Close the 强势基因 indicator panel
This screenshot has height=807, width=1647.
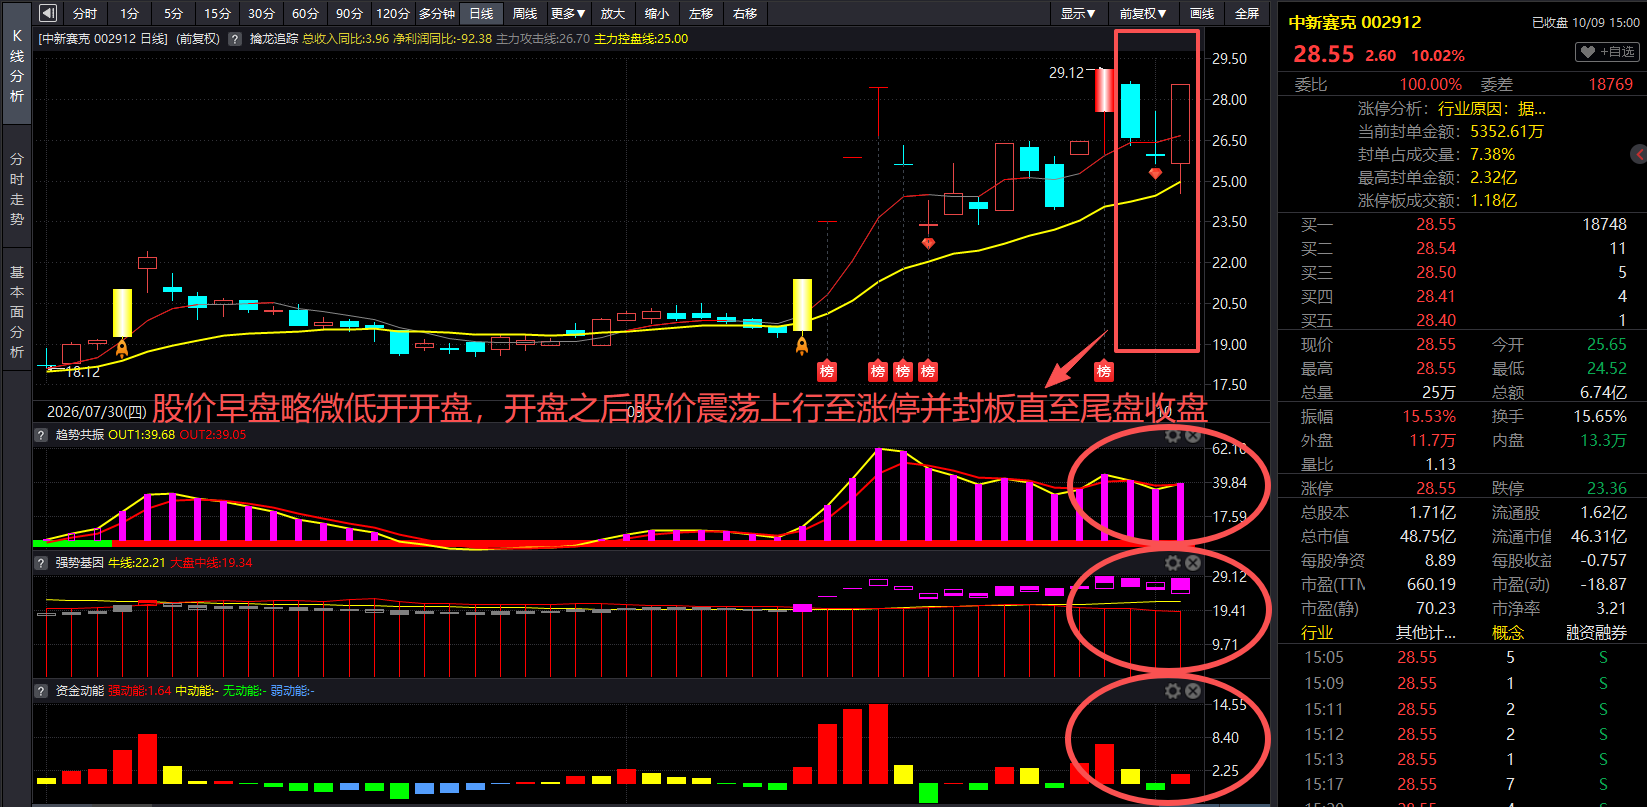point(1193,563)
